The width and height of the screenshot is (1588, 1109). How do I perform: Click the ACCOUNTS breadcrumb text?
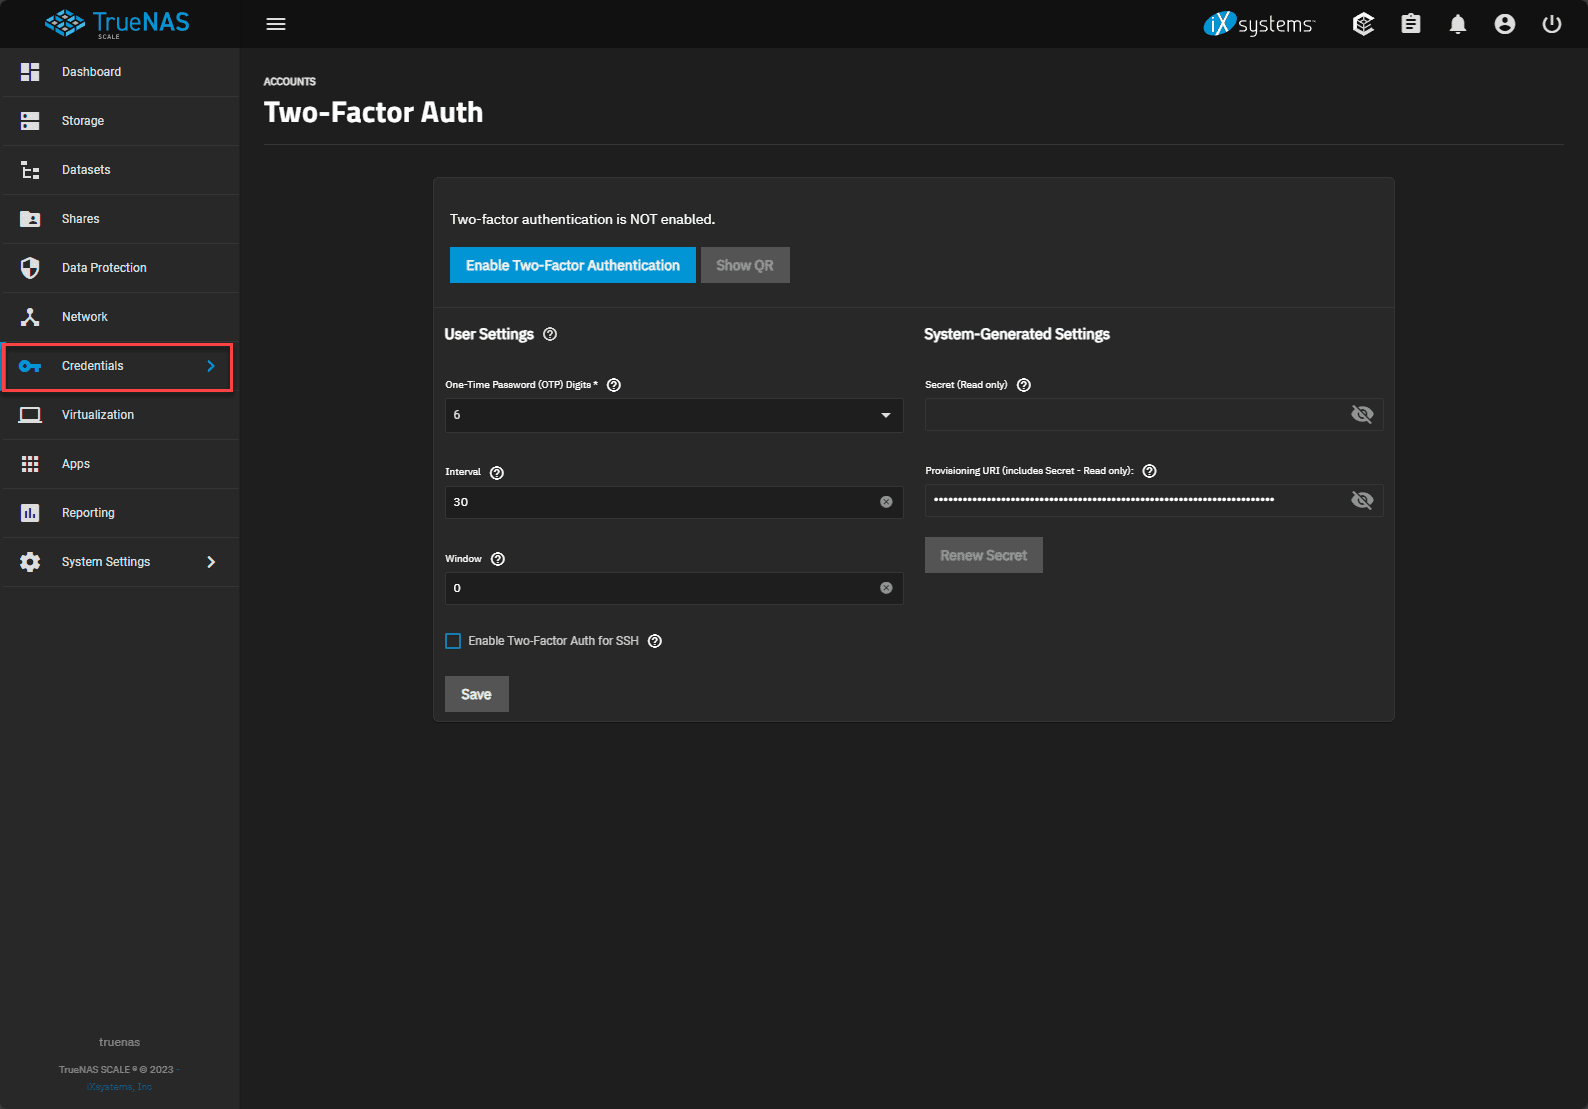[x=290, y=82]
